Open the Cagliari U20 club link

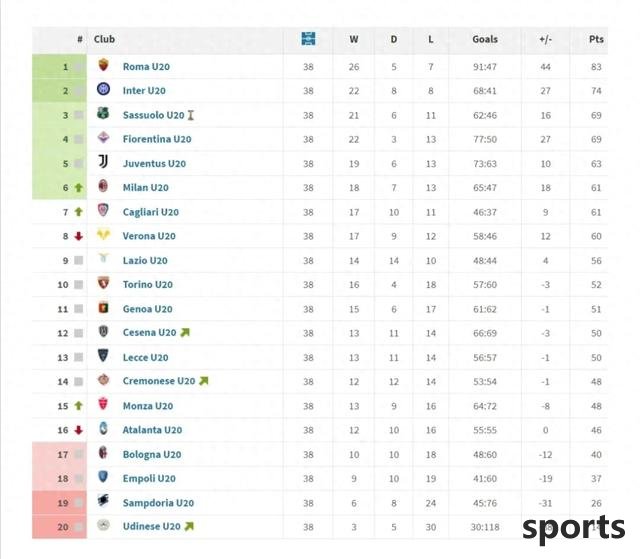(x=151, y=212)
